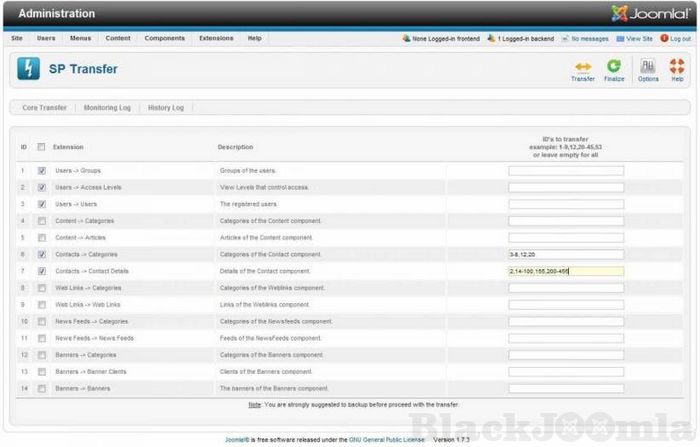Click the SP Transfer lightning logo icon
Screen dimensions: 700x447
click(x=29, y=69)
